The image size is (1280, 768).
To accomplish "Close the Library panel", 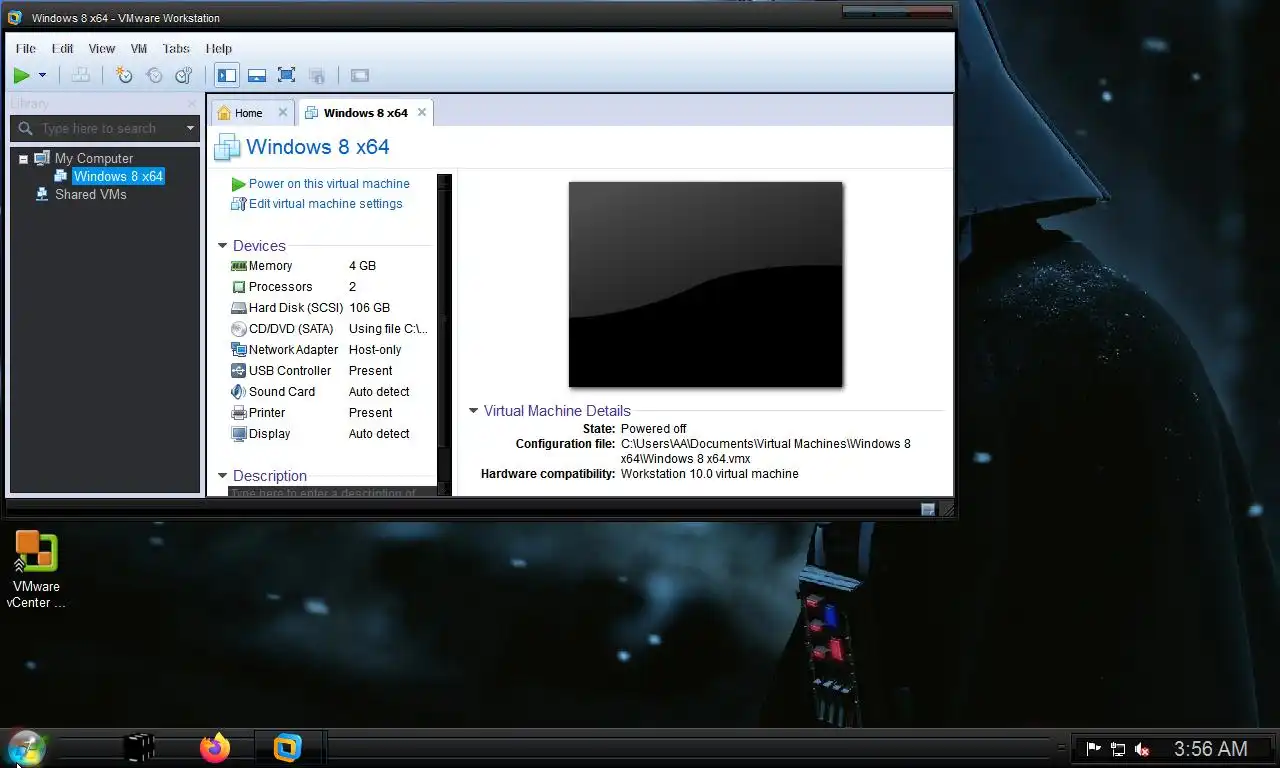I will (x=192, y=103).
